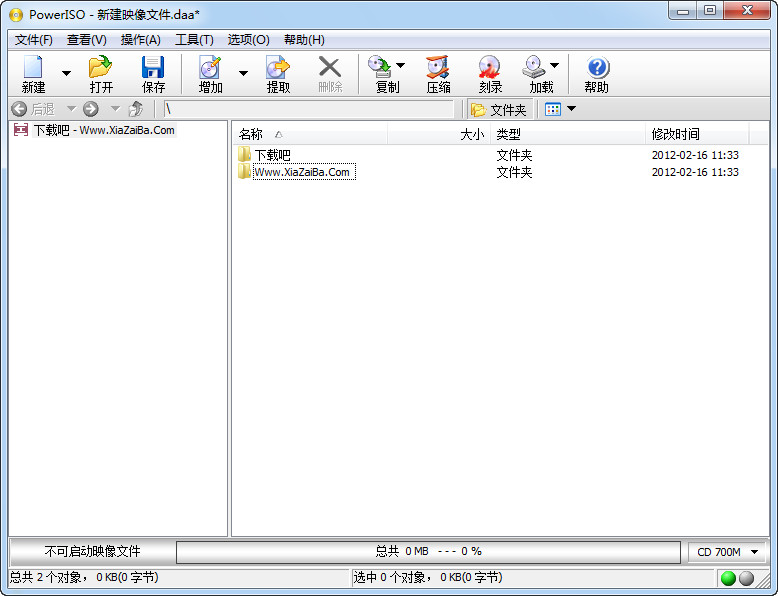The image size is (778, 596).
Task: Open the 操作(A) menu
Action: (x=140, y=40)
